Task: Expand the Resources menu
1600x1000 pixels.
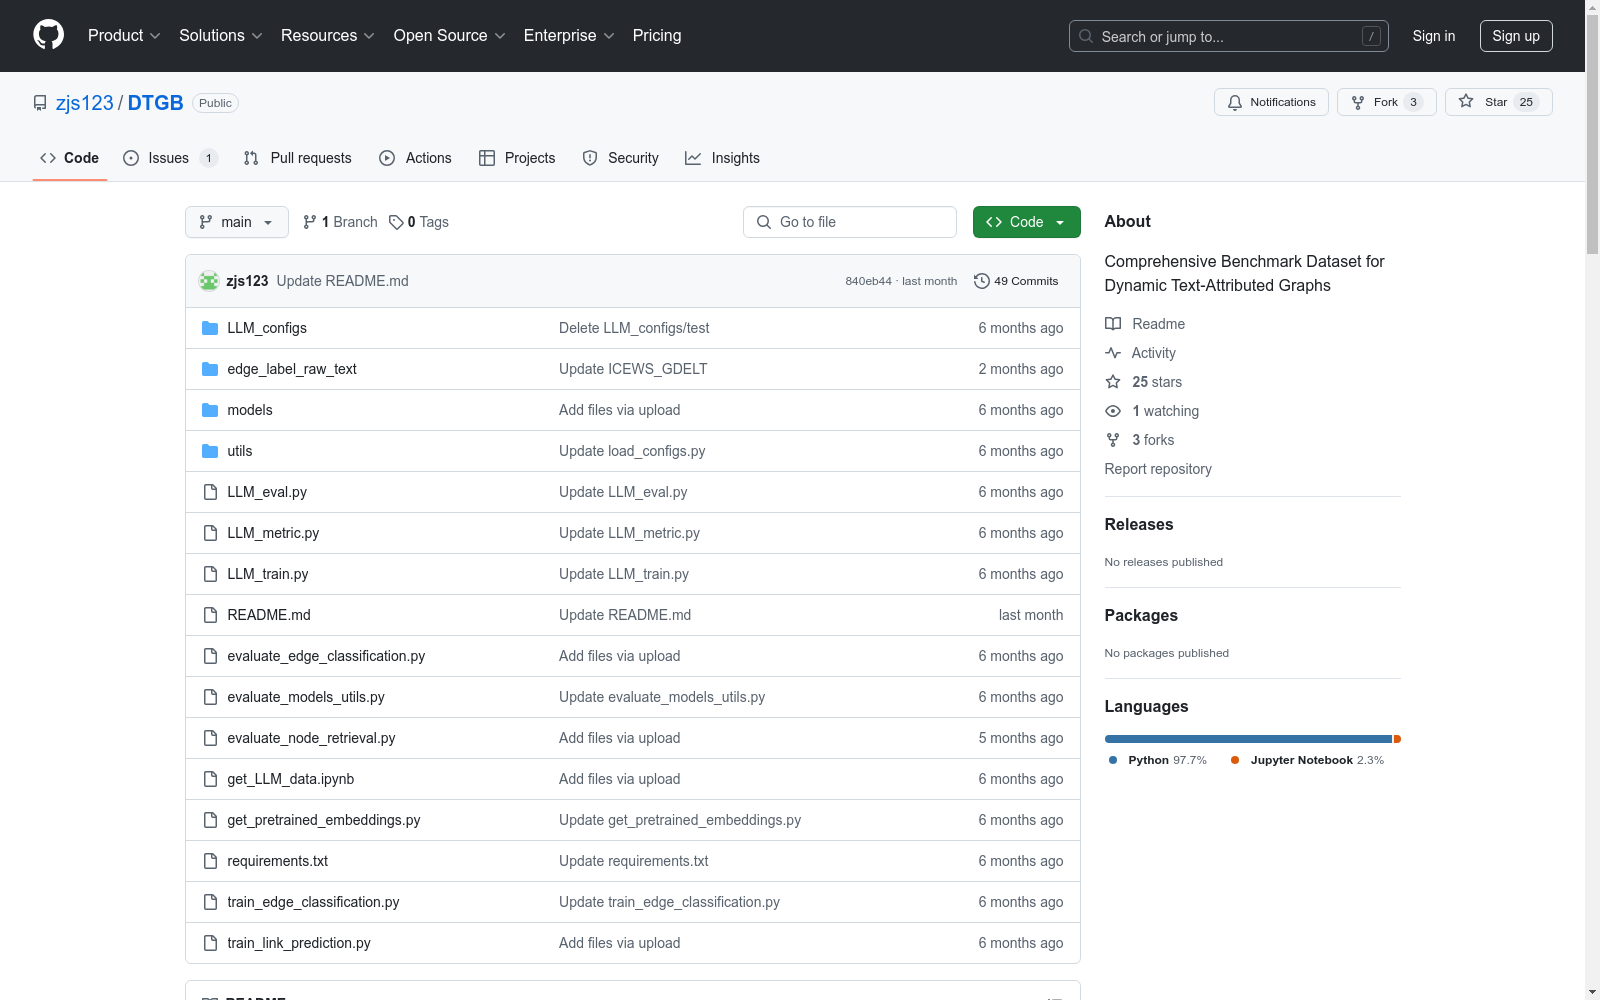Action: pyautogui.click(x=328, y=35)
